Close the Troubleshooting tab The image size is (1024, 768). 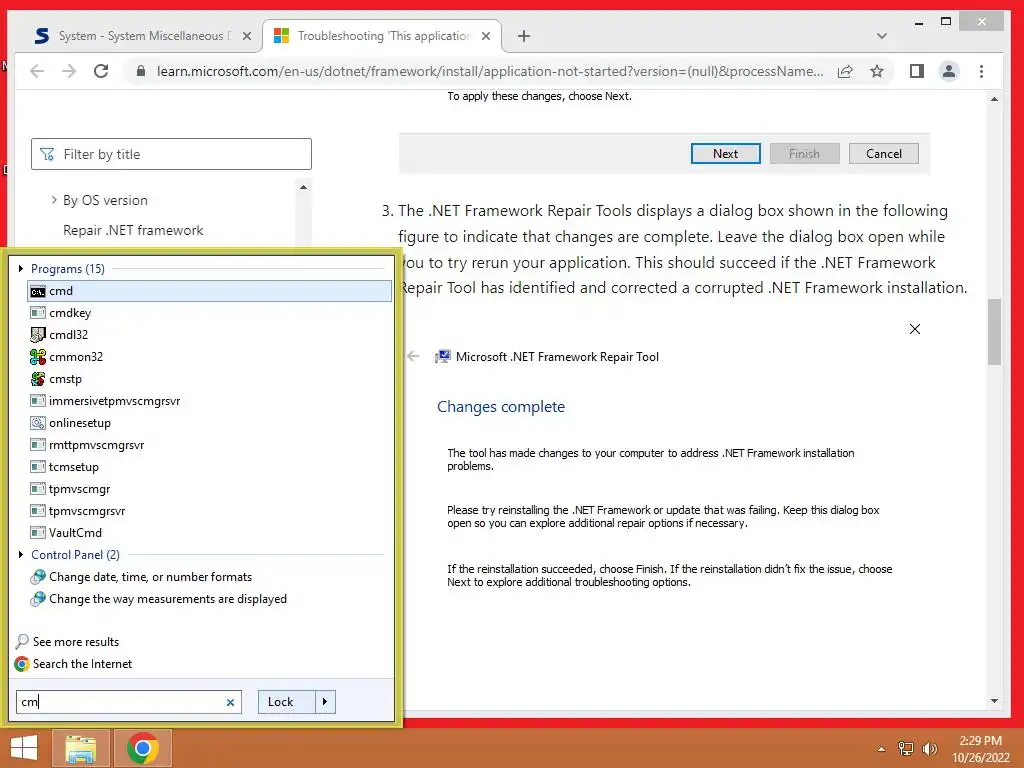pos(486,36)
